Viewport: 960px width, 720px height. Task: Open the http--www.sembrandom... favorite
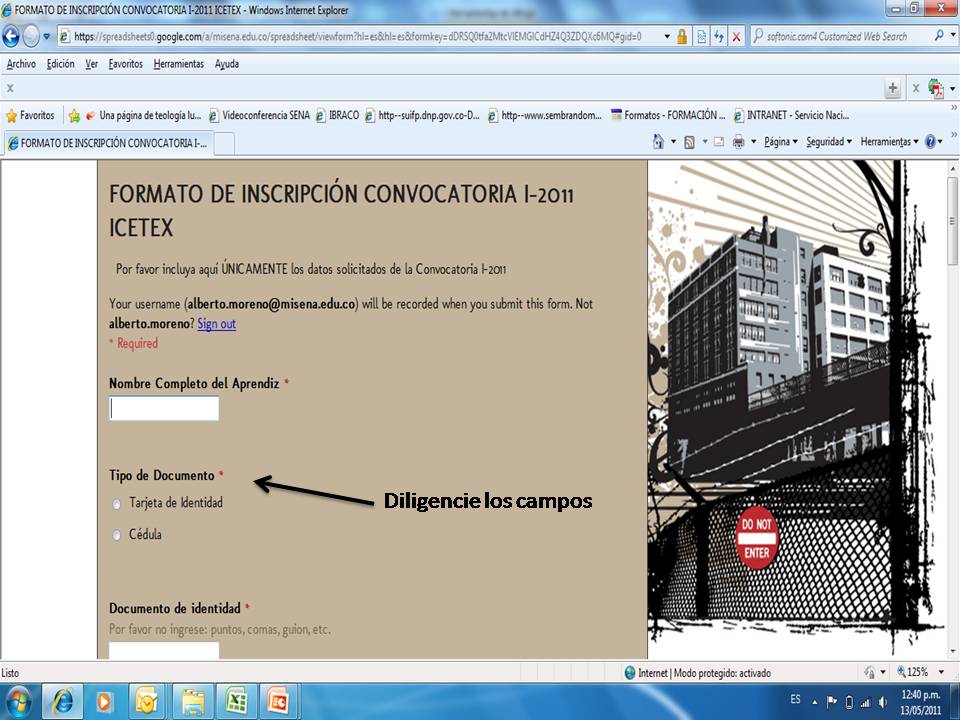pos(545,115)
